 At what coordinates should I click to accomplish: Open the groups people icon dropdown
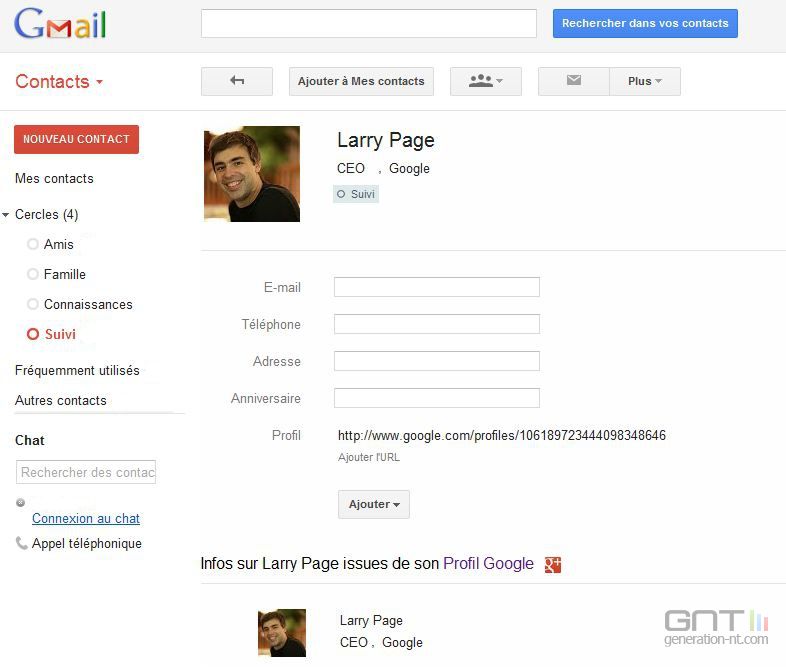click(485, 81)
